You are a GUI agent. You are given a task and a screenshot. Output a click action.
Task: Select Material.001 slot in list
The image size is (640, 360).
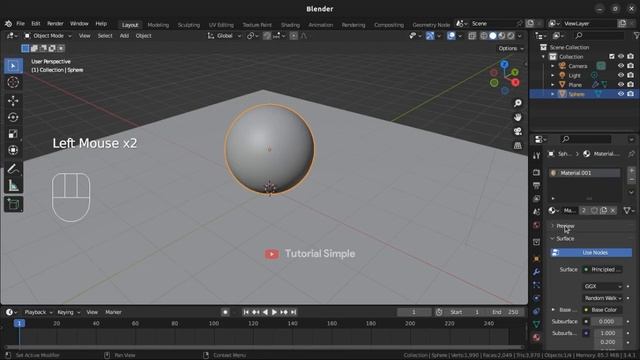pos(584,173)
